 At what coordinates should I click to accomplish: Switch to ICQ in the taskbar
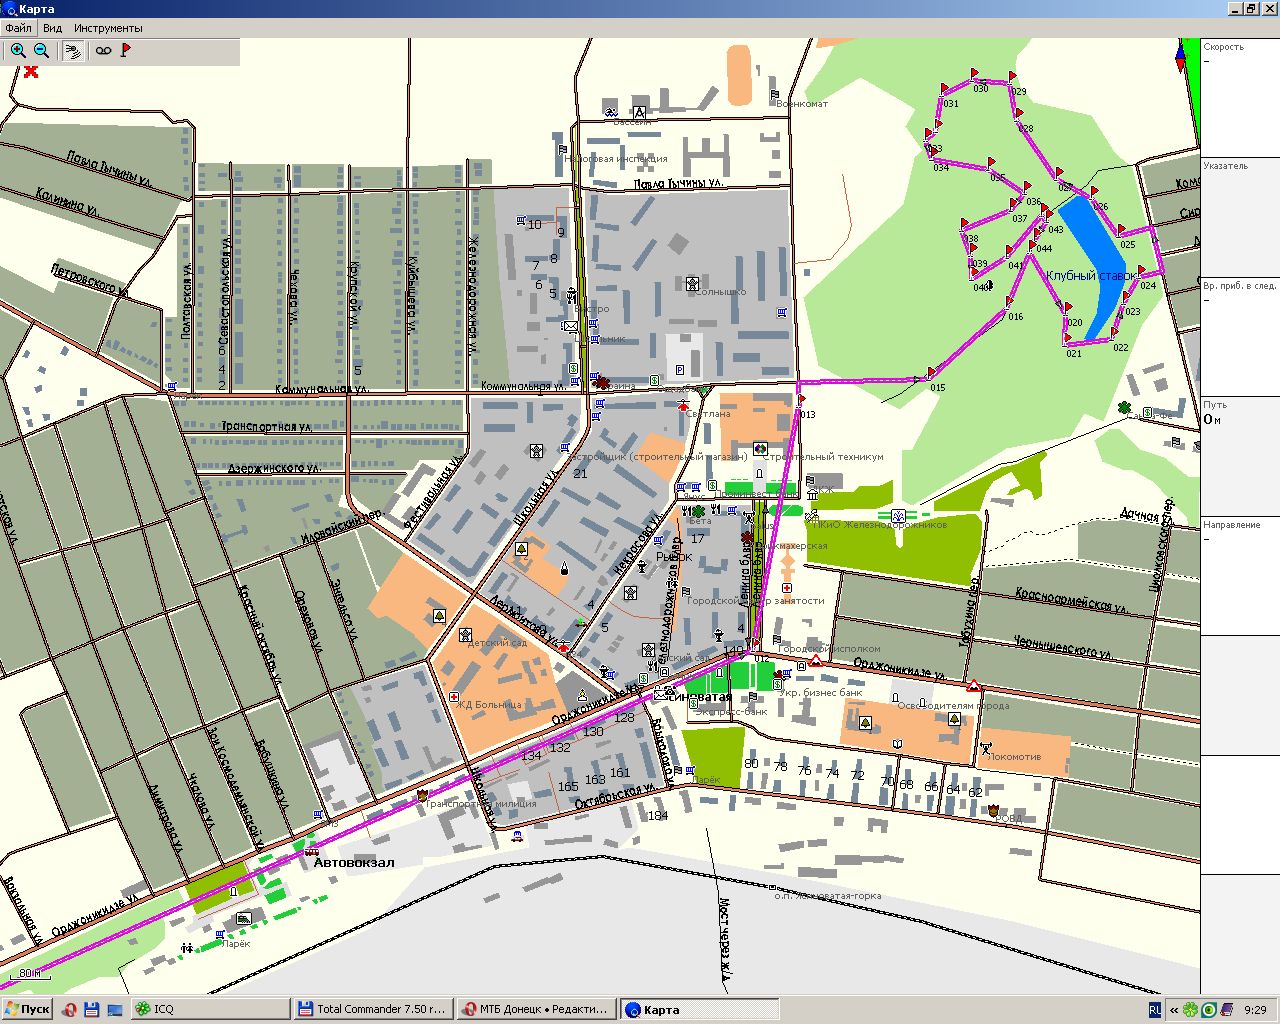pyautogui.click(x=210, y=1009)
